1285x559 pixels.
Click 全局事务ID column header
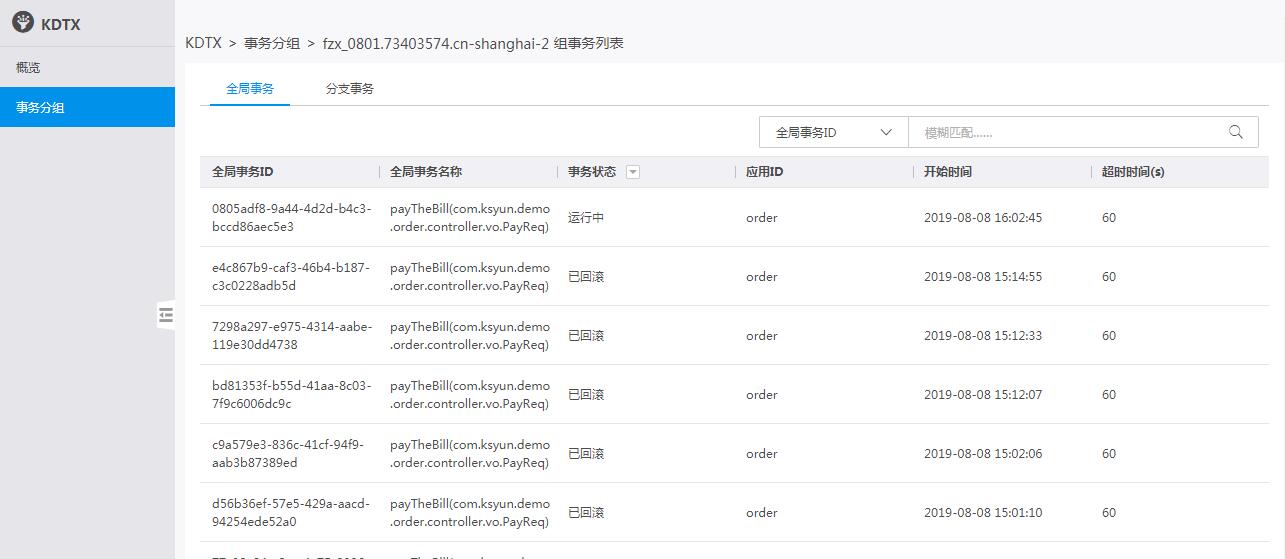coord(243,172)
